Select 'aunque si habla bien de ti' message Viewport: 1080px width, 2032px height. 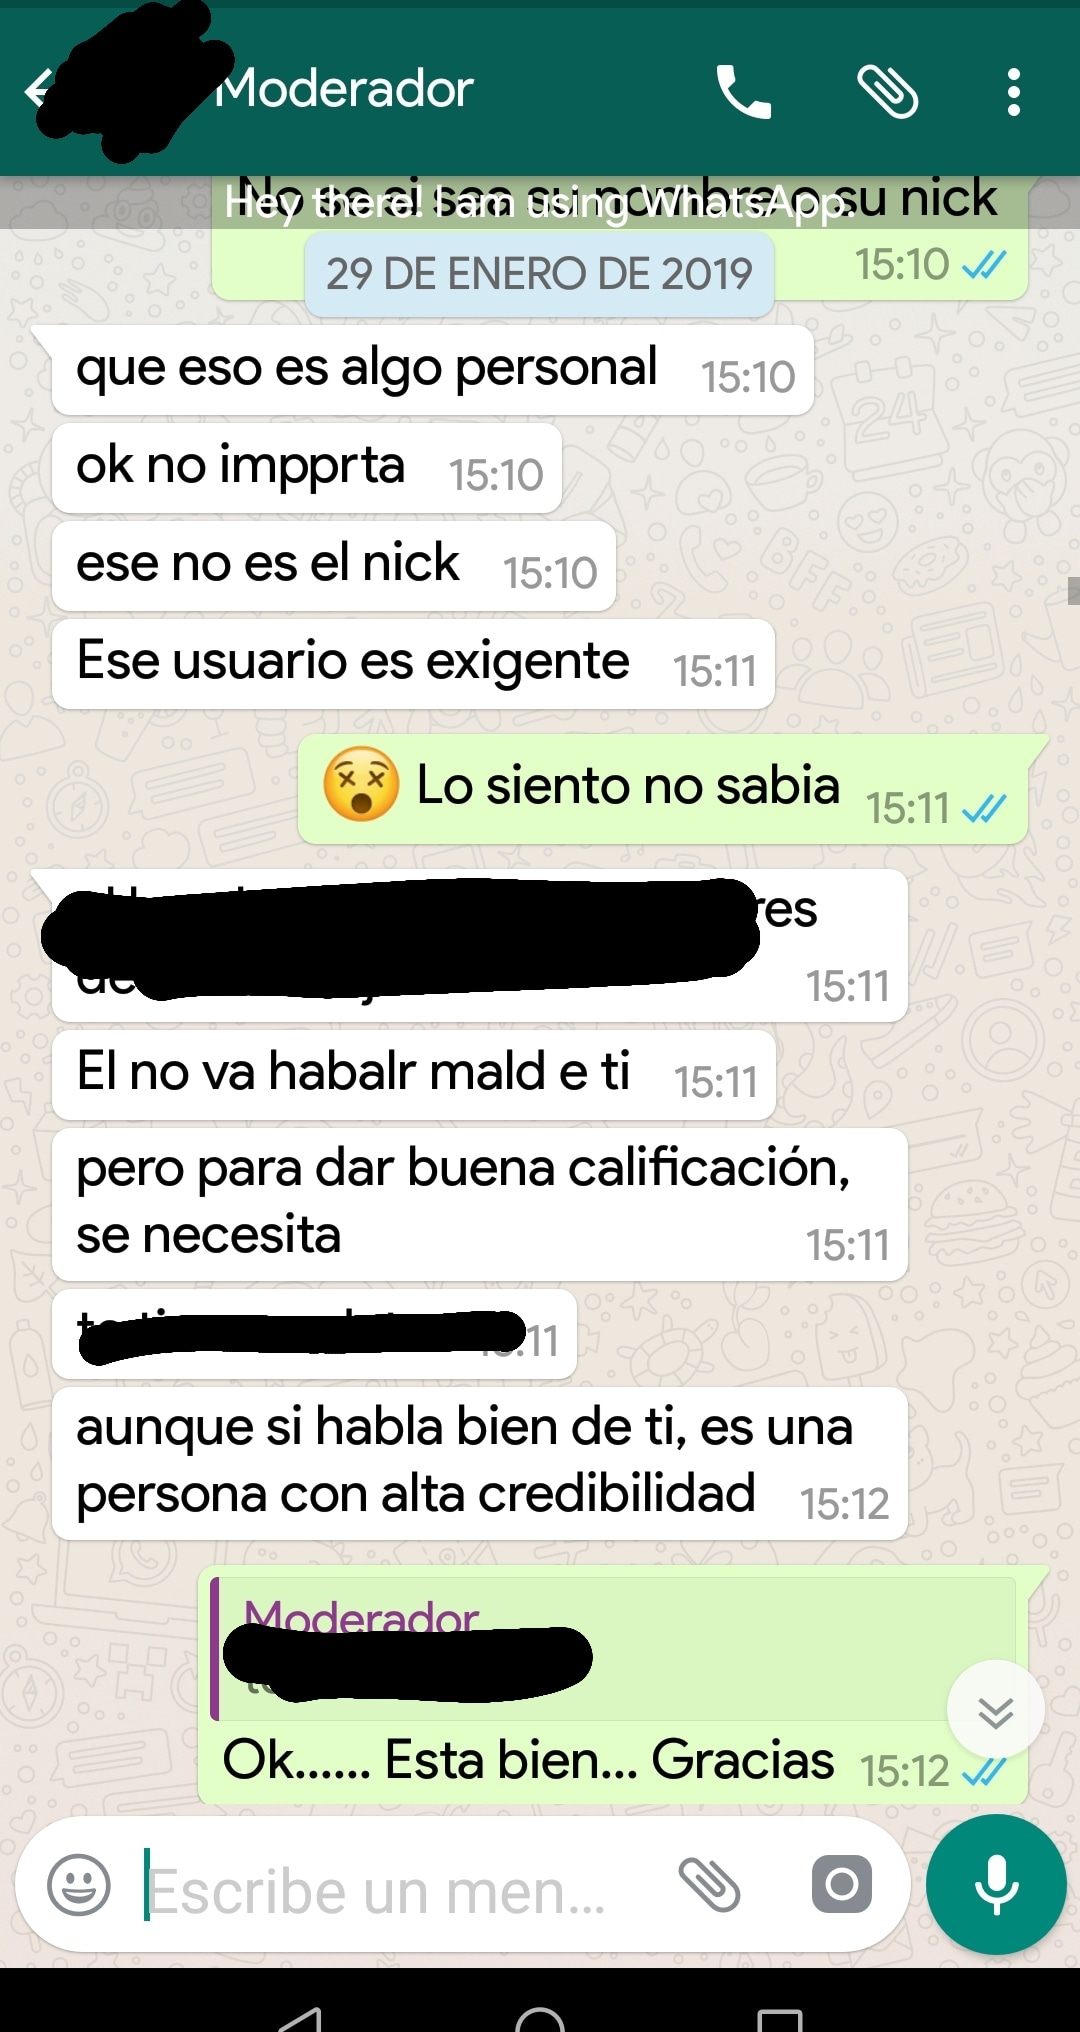(480, 1463)
